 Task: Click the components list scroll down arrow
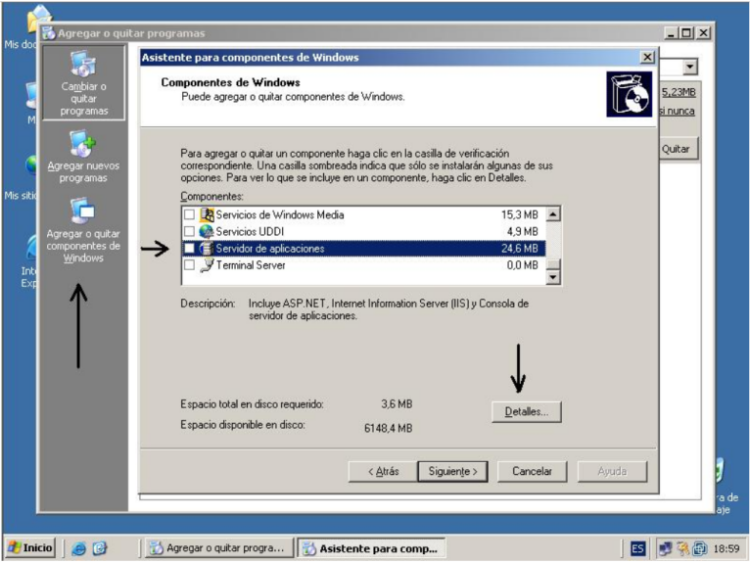553,277
